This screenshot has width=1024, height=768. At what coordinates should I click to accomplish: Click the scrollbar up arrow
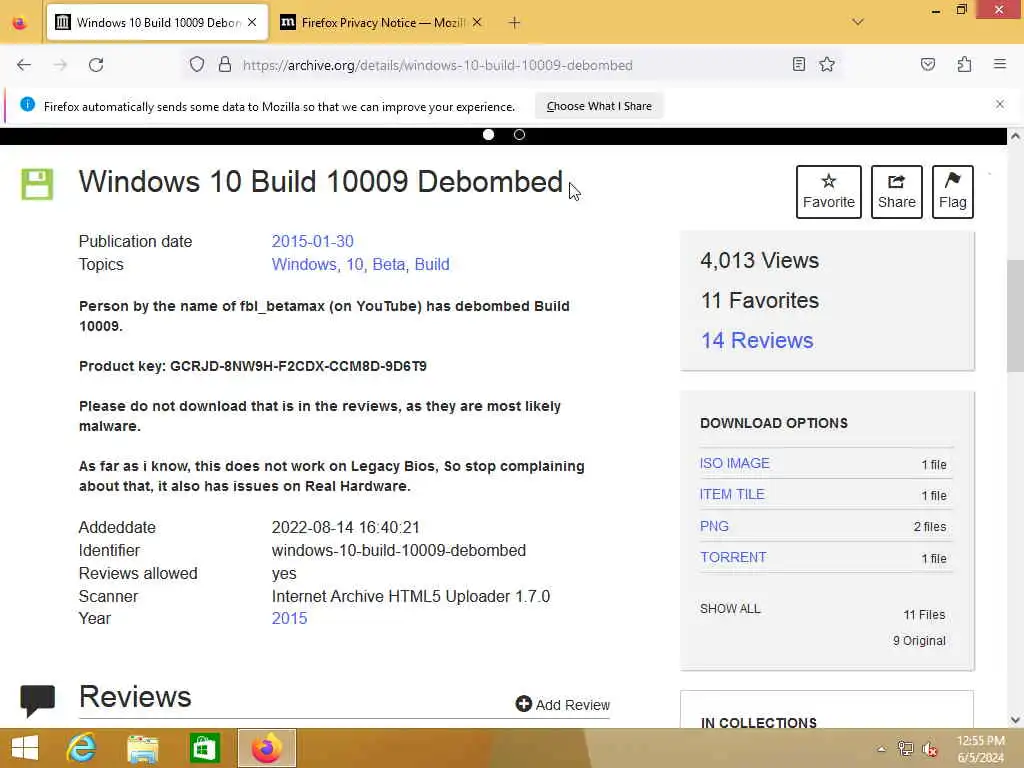1015,136
